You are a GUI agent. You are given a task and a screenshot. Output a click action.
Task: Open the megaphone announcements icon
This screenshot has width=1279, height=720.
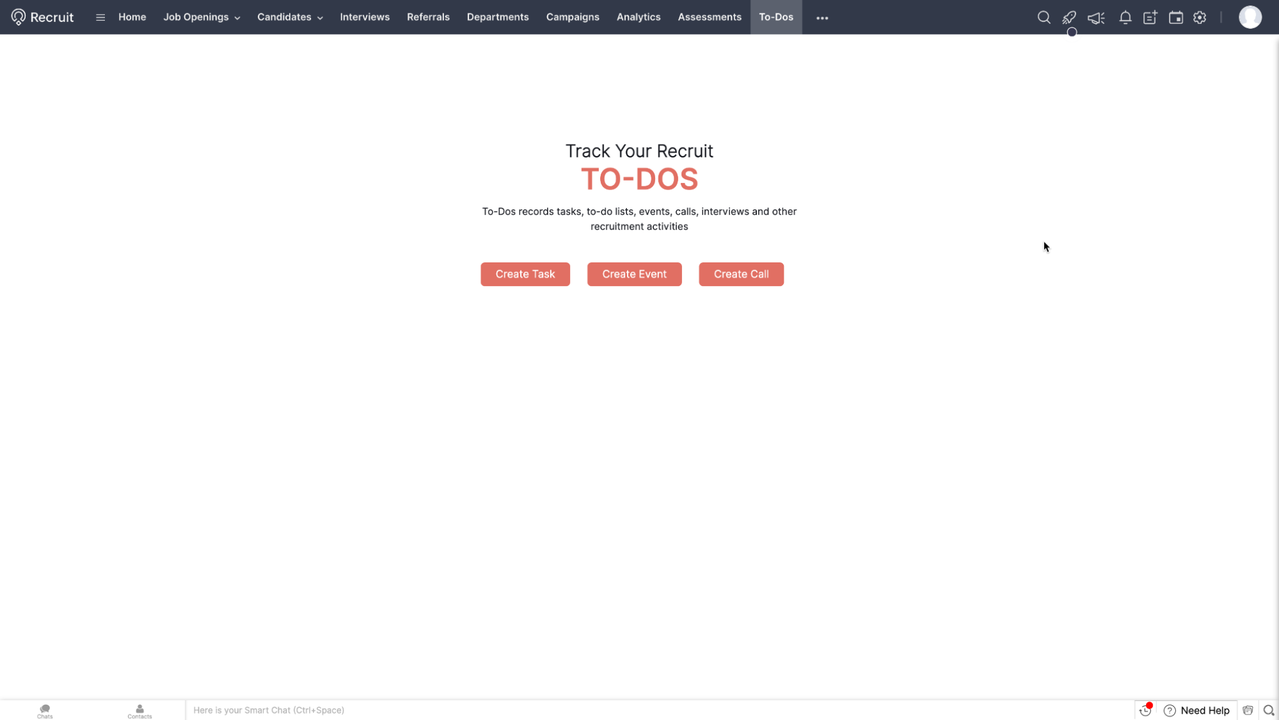pos(1096,17)
